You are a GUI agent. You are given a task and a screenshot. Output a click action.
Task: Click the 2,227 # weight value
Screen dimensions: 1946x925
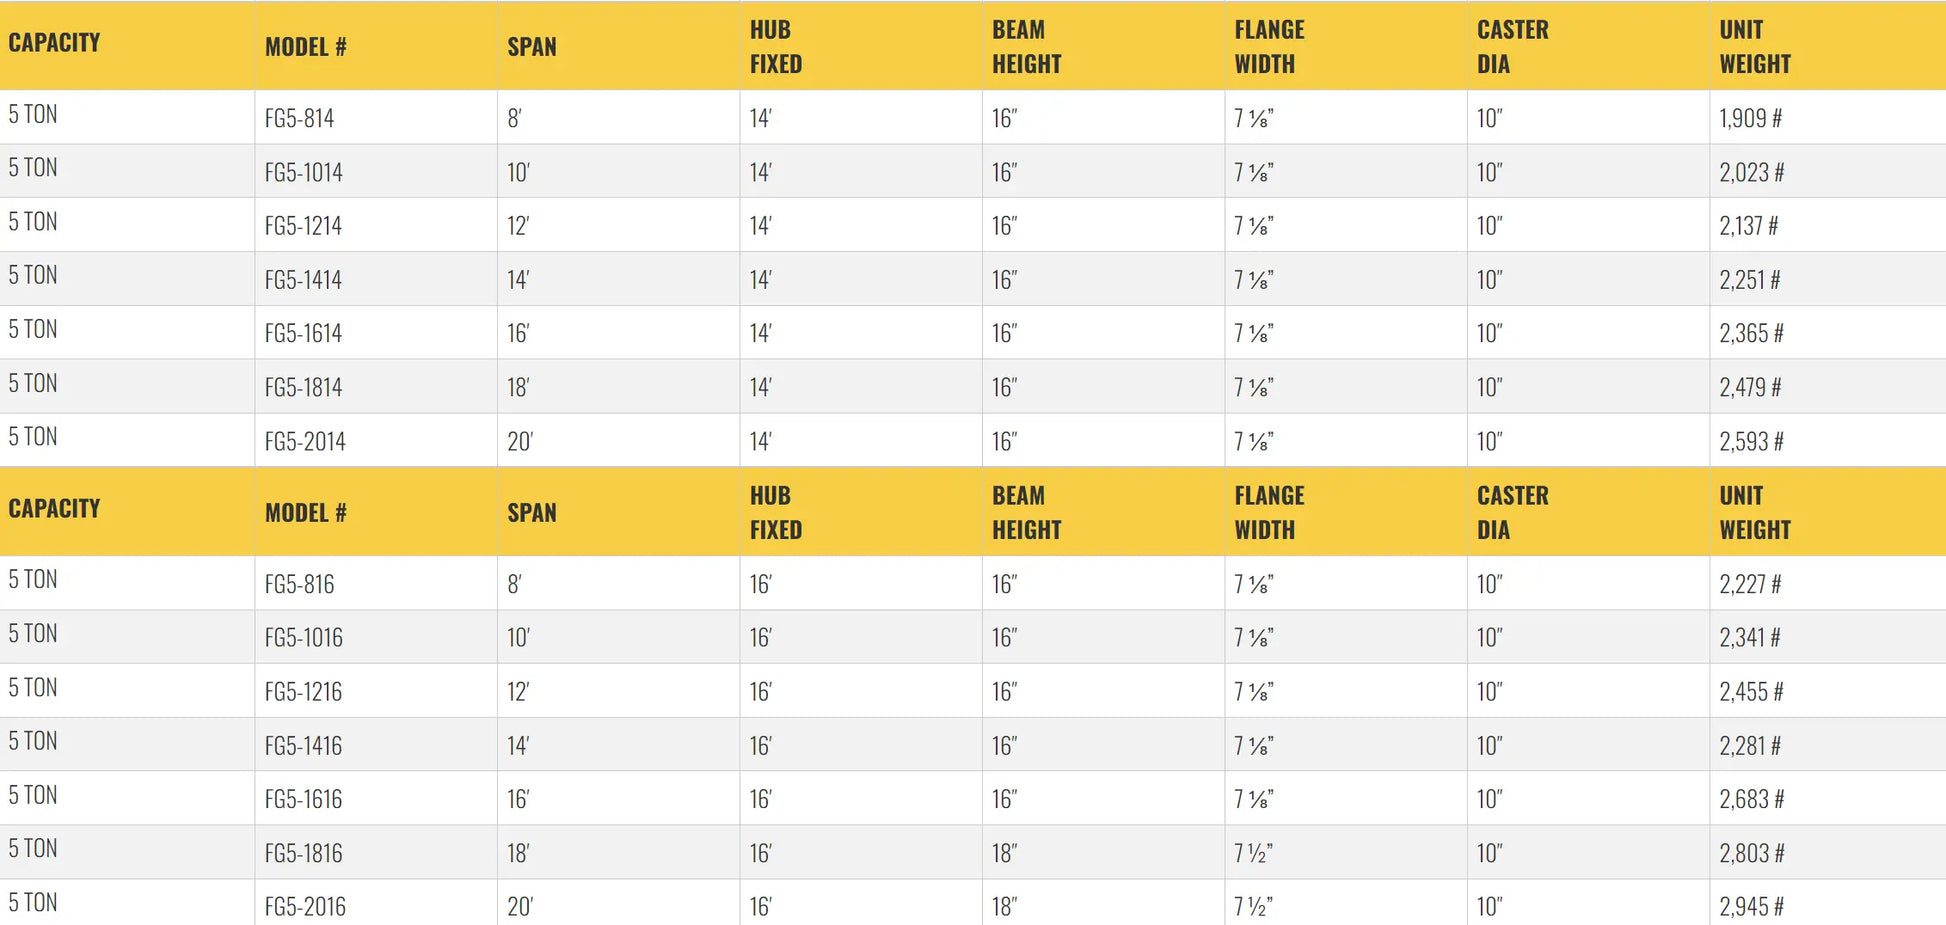point(1750,584)
